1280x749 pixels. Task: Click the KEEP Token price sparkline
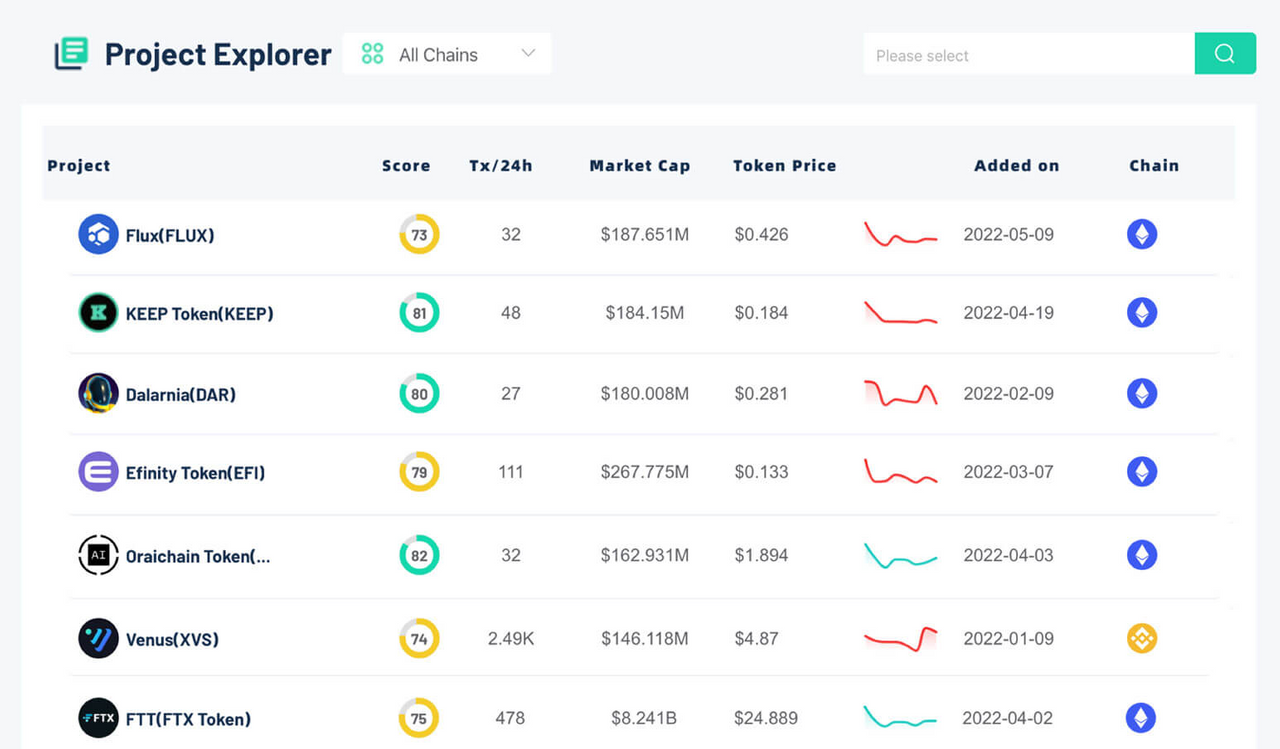coord(901,313)
